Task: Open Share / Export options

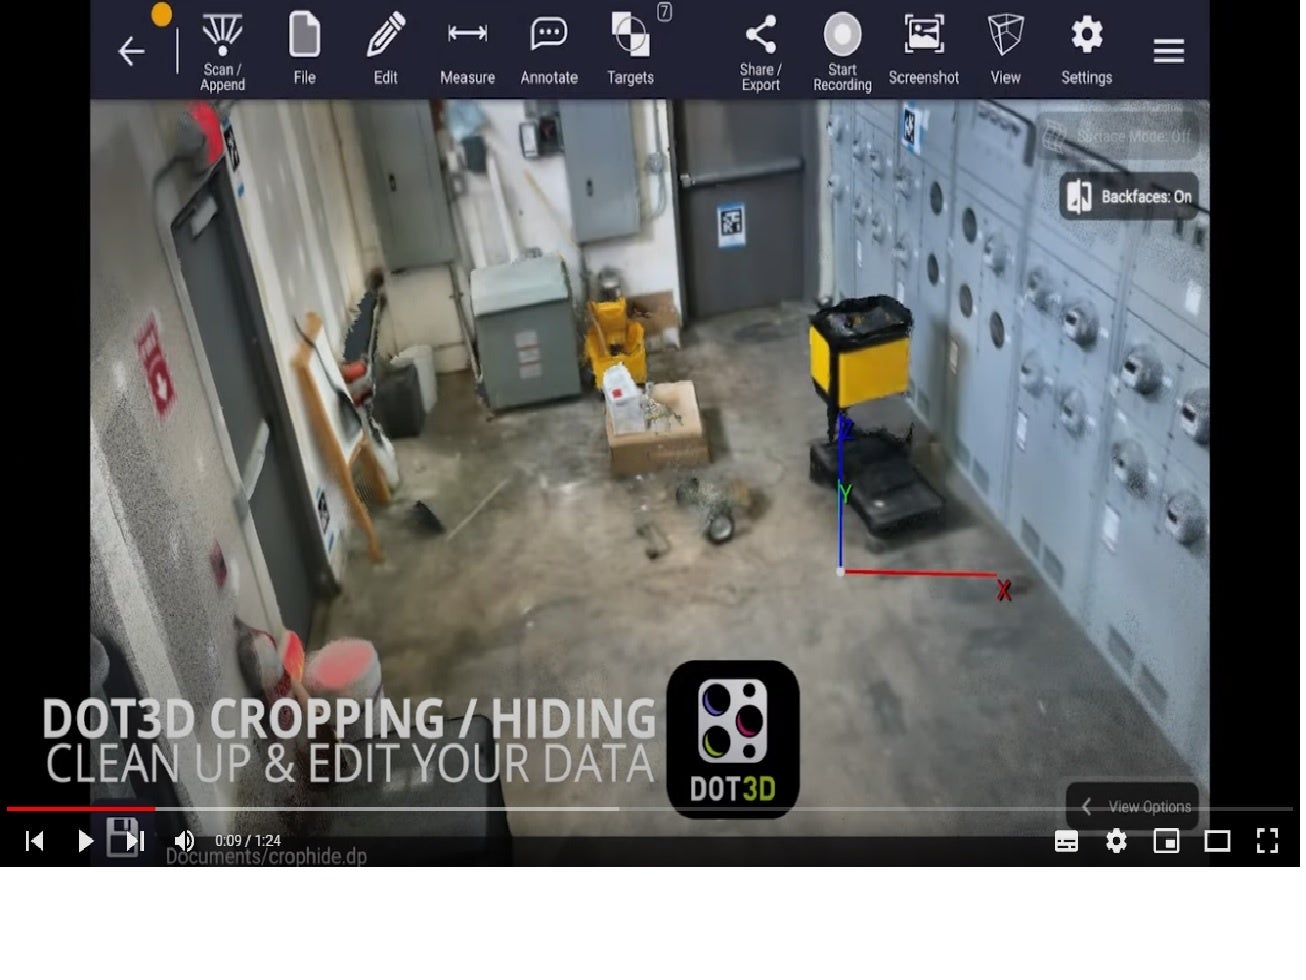Action: click(760, 53)
